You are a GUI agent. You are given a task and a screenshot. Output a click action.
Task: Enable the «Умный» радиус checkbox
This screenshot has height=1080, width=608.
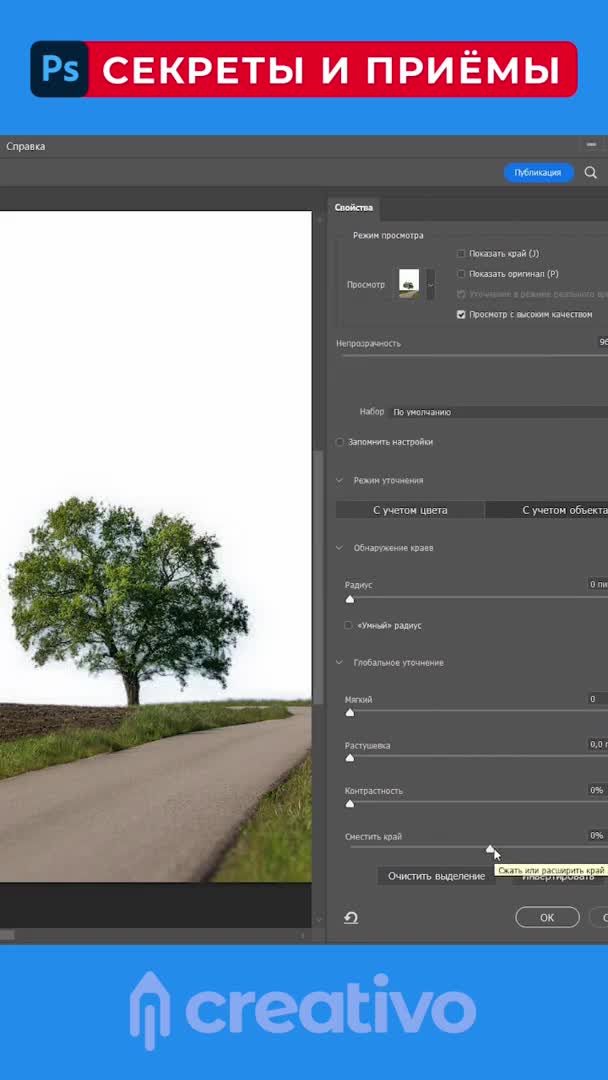coord(348,626)
